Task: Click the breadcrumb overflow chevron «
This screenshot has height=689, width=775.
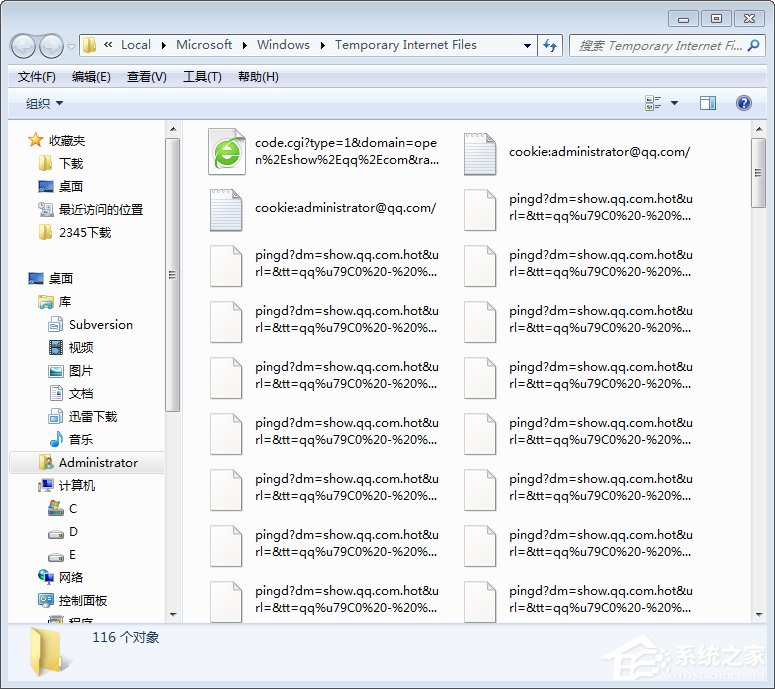Action: (108, 45)
